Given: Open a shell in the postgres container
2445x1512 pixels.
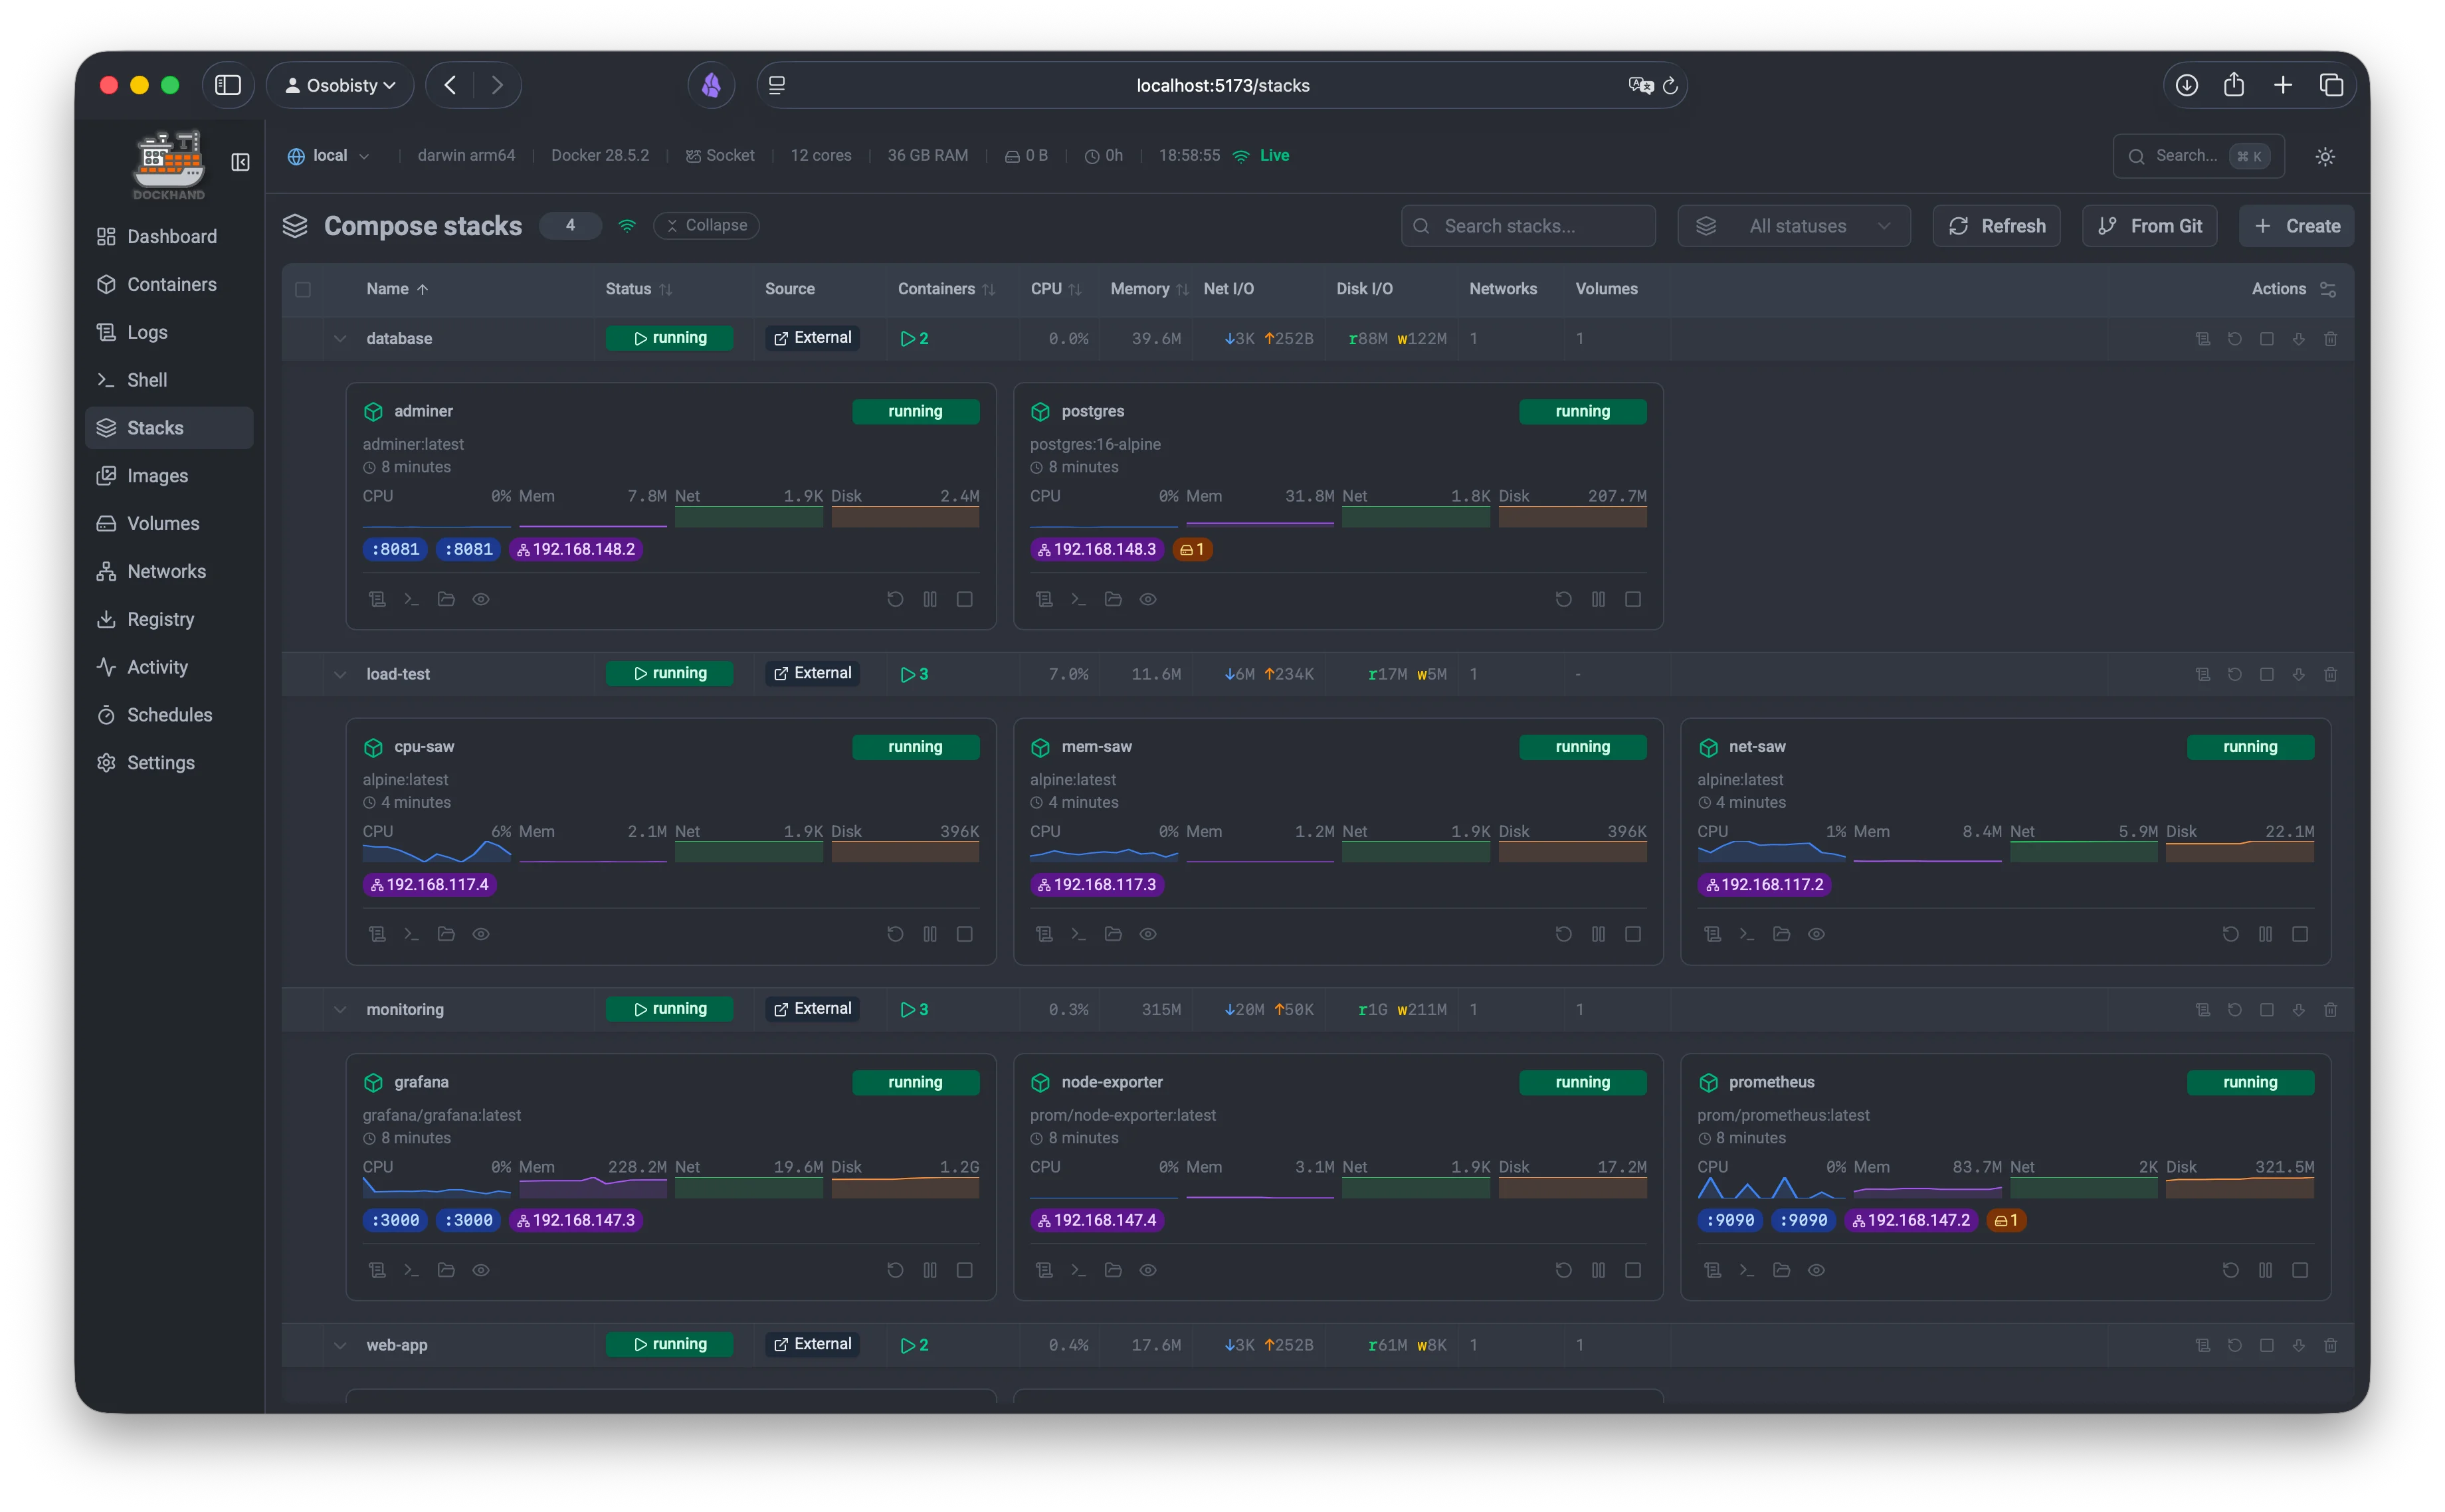Looking at the screenshot, I should pos(1078,598).
